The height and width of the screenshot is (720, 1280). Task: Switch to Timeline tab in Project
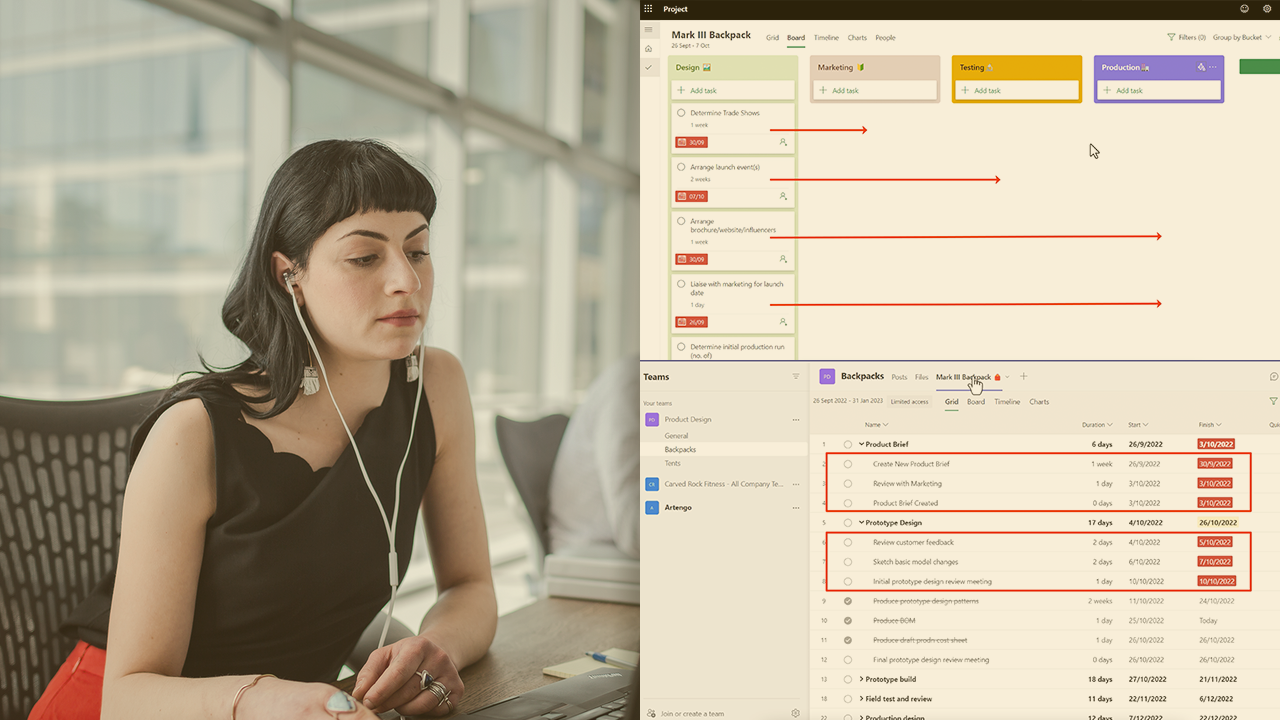click(x=826, y=38)
